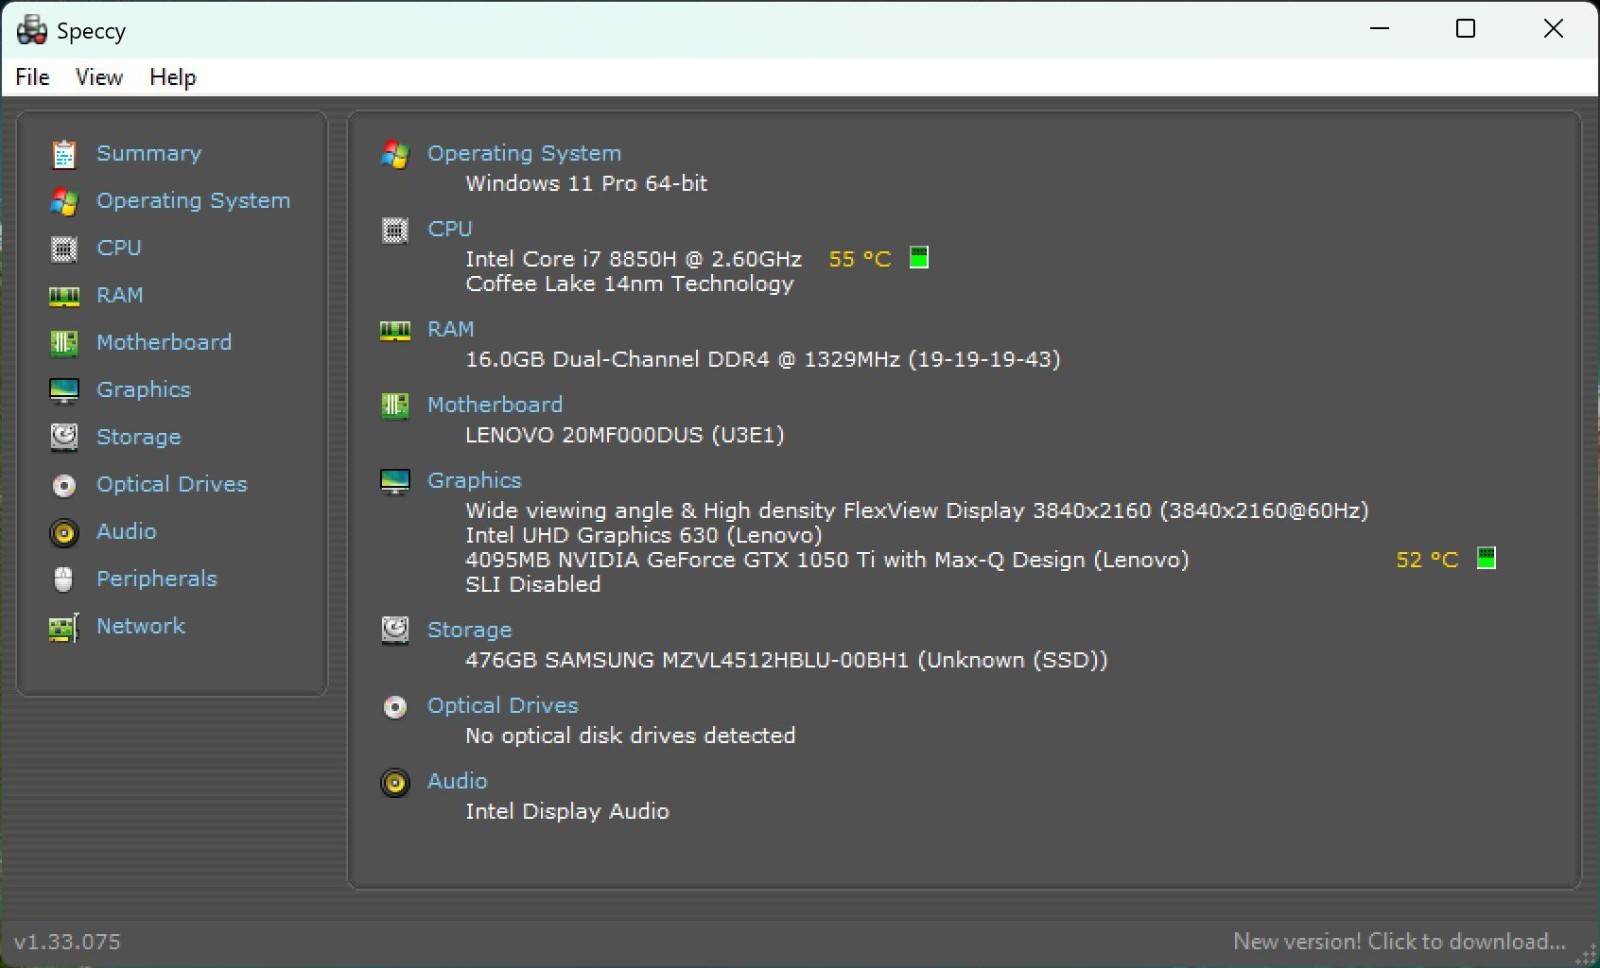The height and width of the screenshot is (968, 1600).
Task: Open the RAM heading link in summary
Action: click(451, 329)
